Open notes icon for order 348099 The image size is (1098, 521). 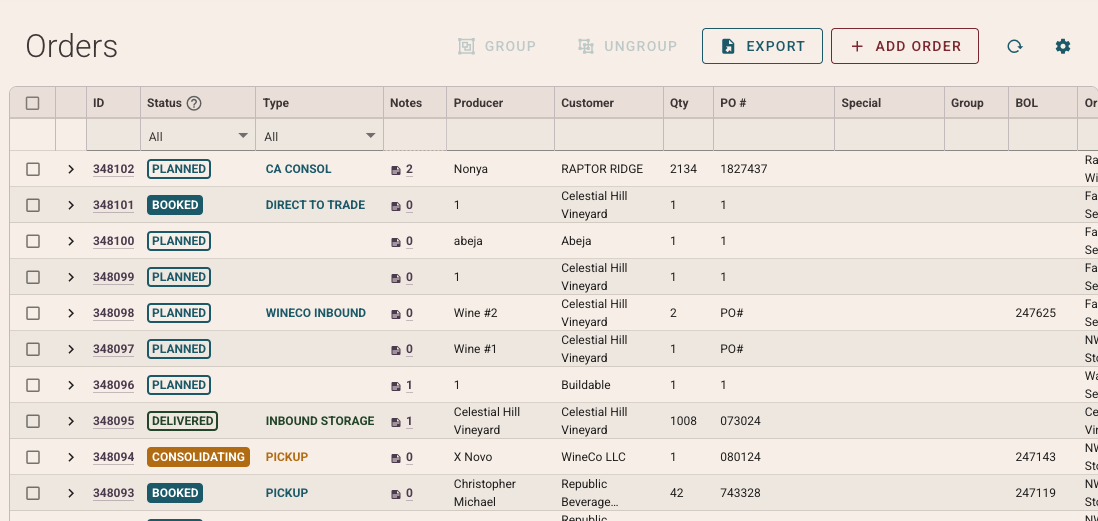pyautogui.click(x=396, y=277)
